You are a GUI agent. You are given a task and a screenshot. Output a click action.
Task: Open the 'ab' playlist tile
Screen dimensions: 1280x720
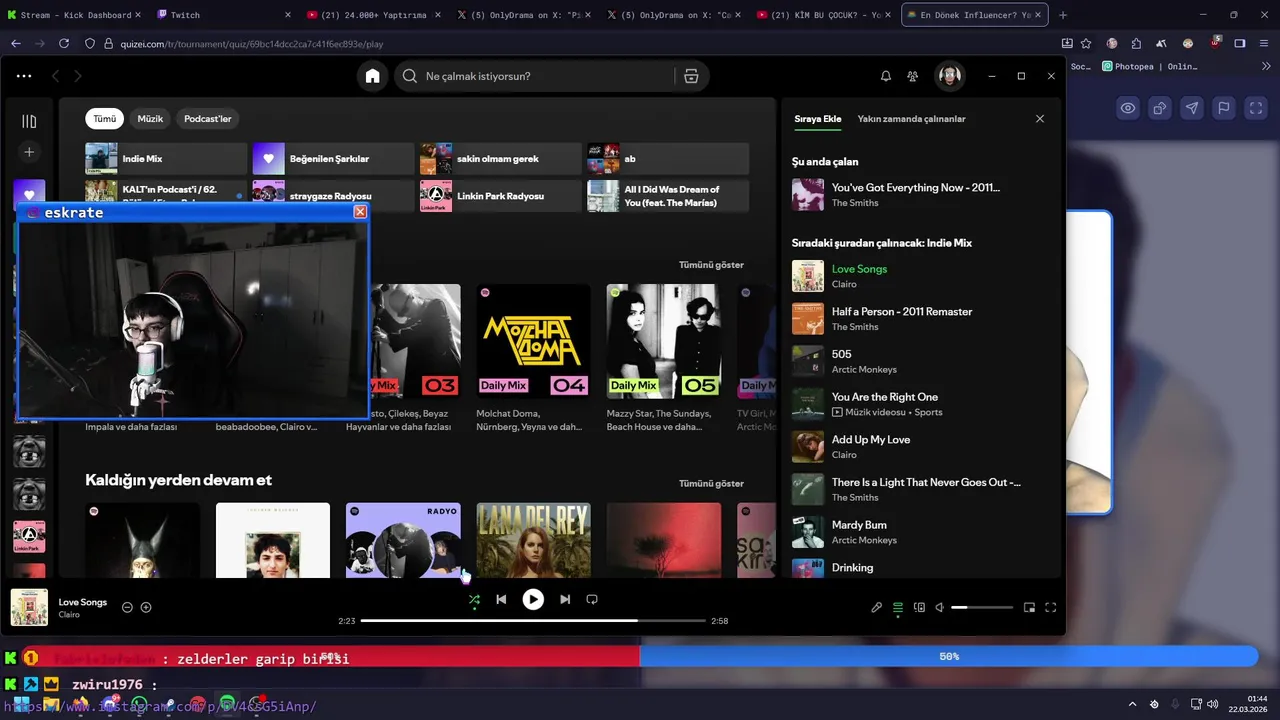pyautogui.click(x=668, y=159)
